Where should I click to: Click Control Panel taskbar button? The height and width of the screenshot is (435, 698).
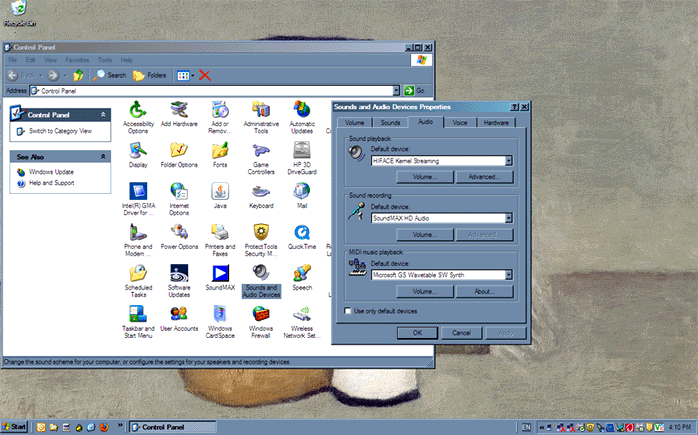point(172,427)
